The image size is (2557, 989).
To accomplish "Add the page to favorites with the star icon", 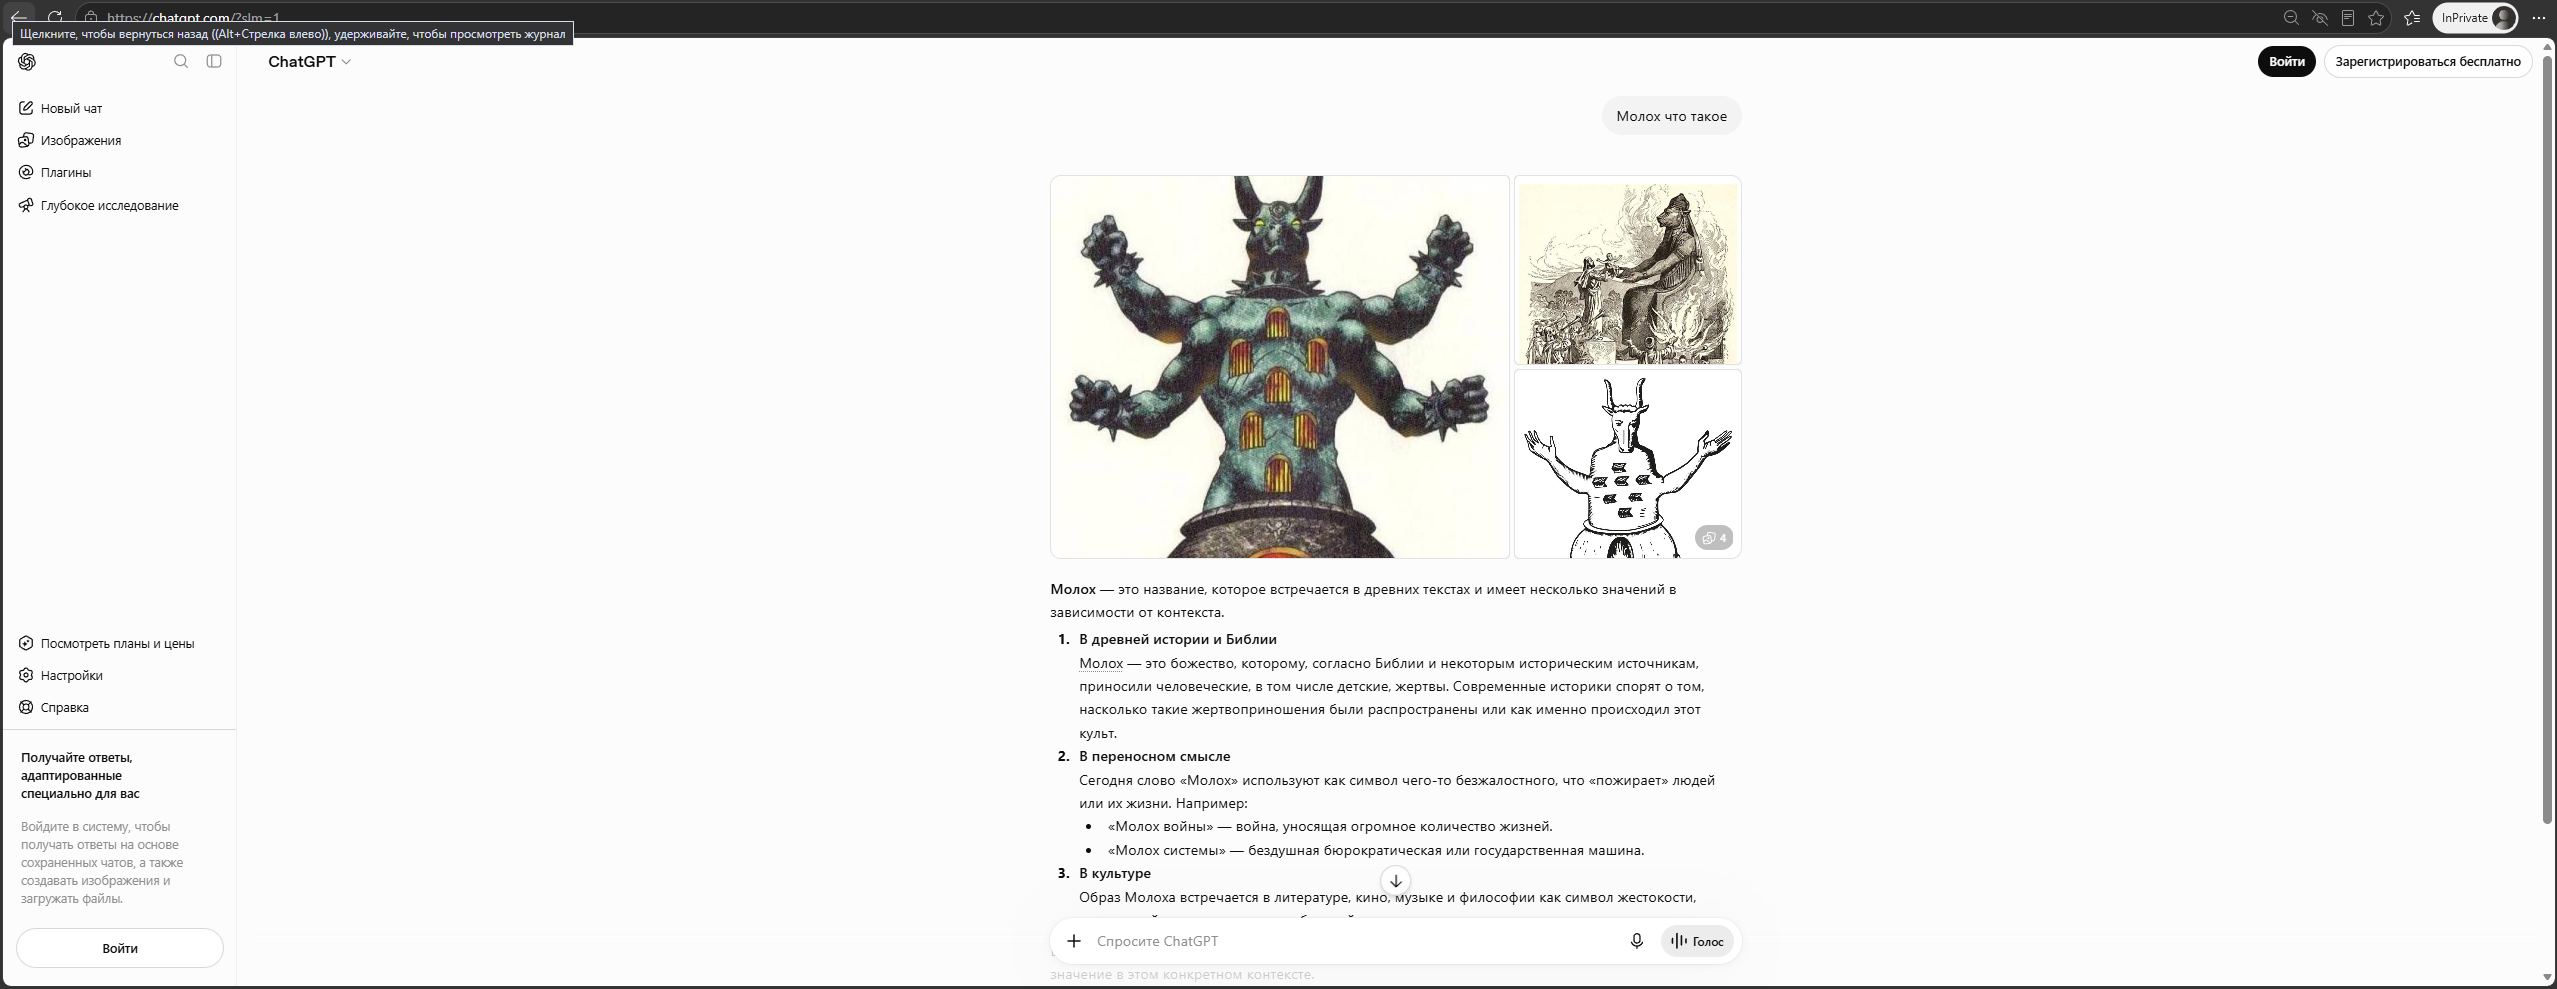I will pyautogui.click(x=2376, y=17).
